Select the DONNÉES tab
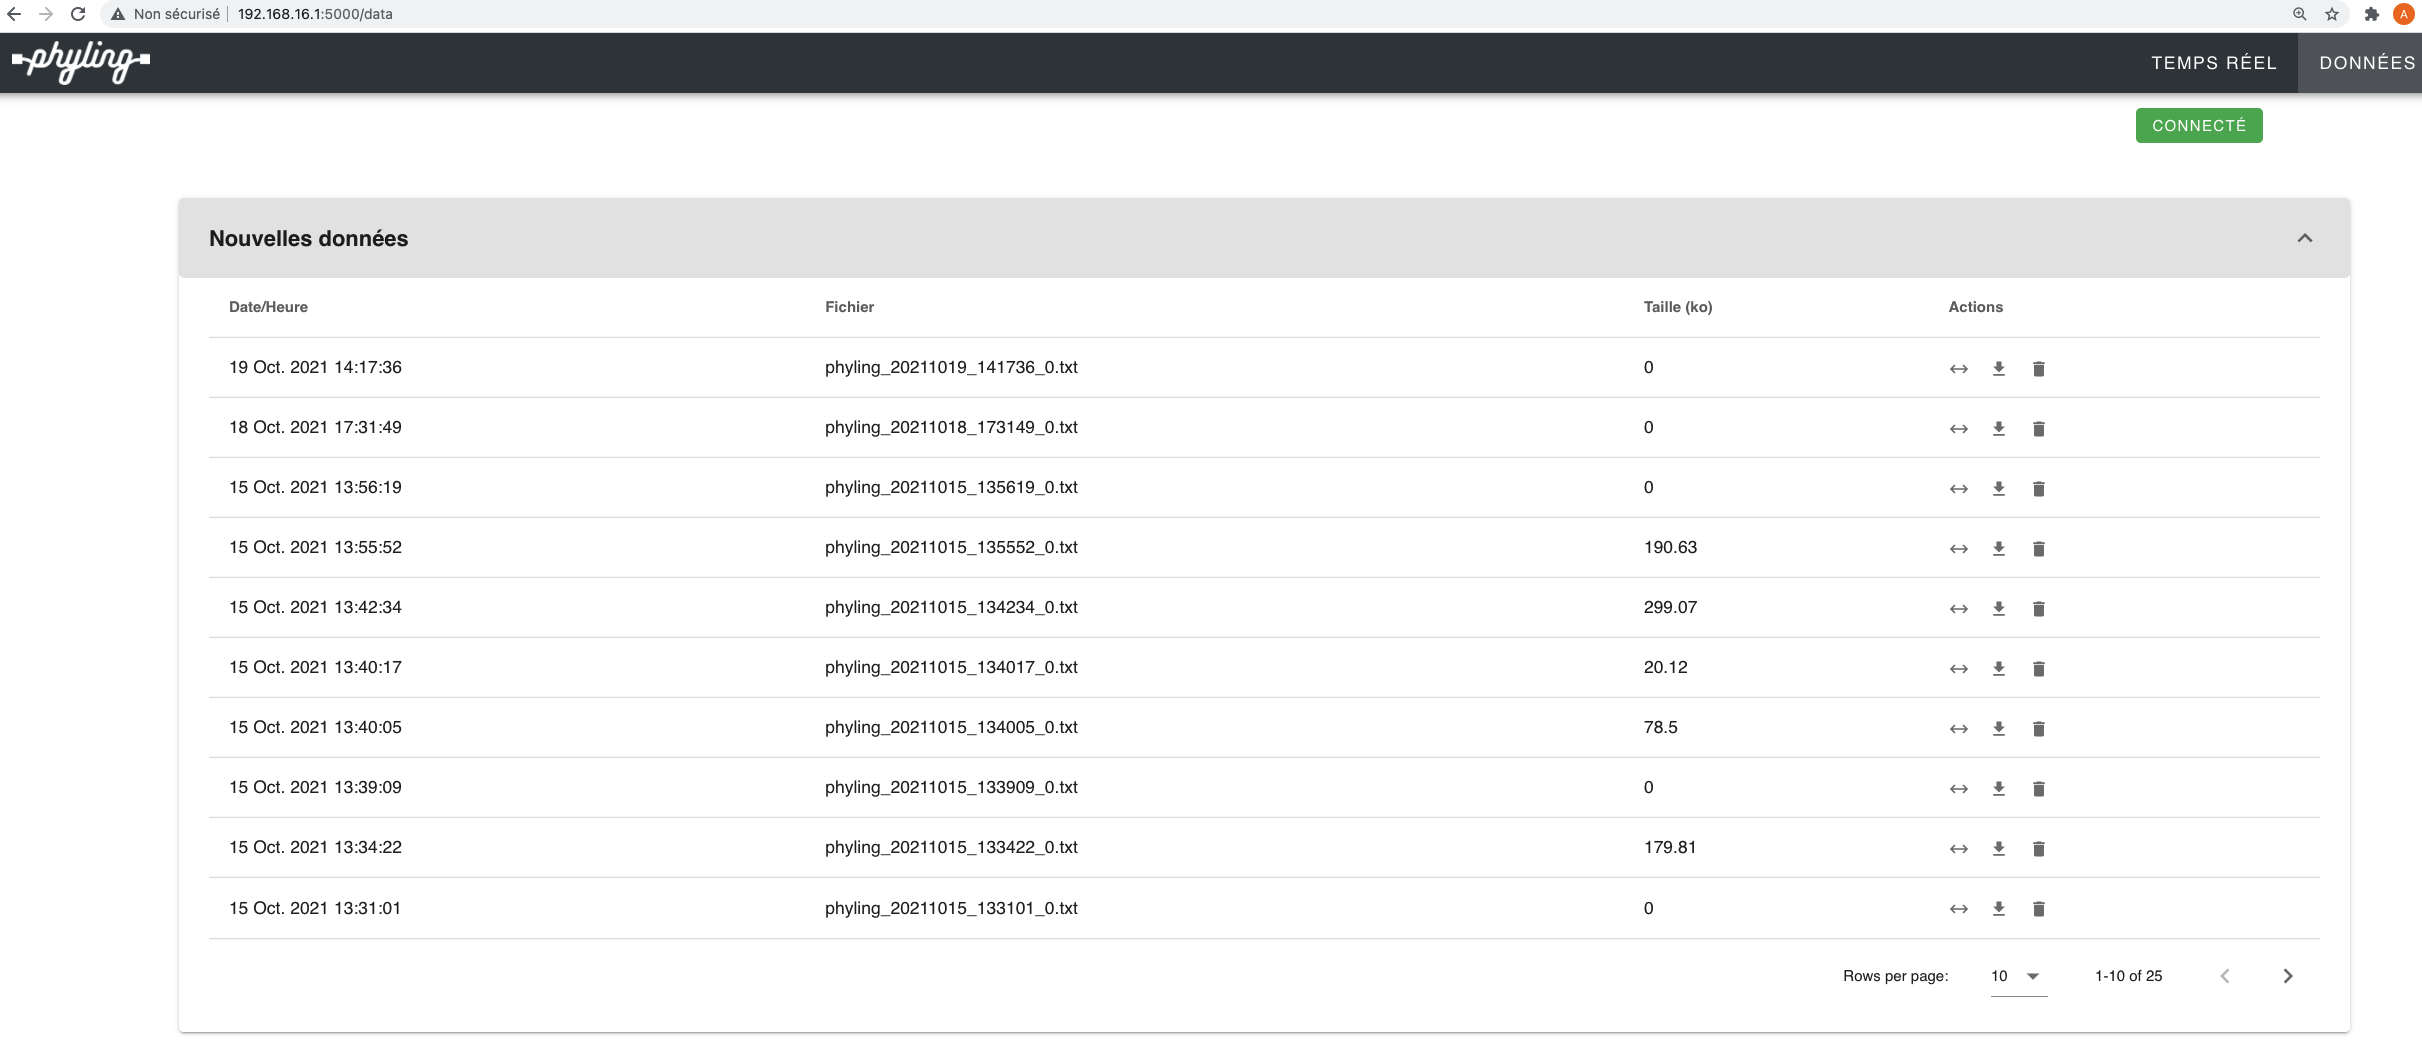Screen dimensions: 2422x1042 [2366, 63]
